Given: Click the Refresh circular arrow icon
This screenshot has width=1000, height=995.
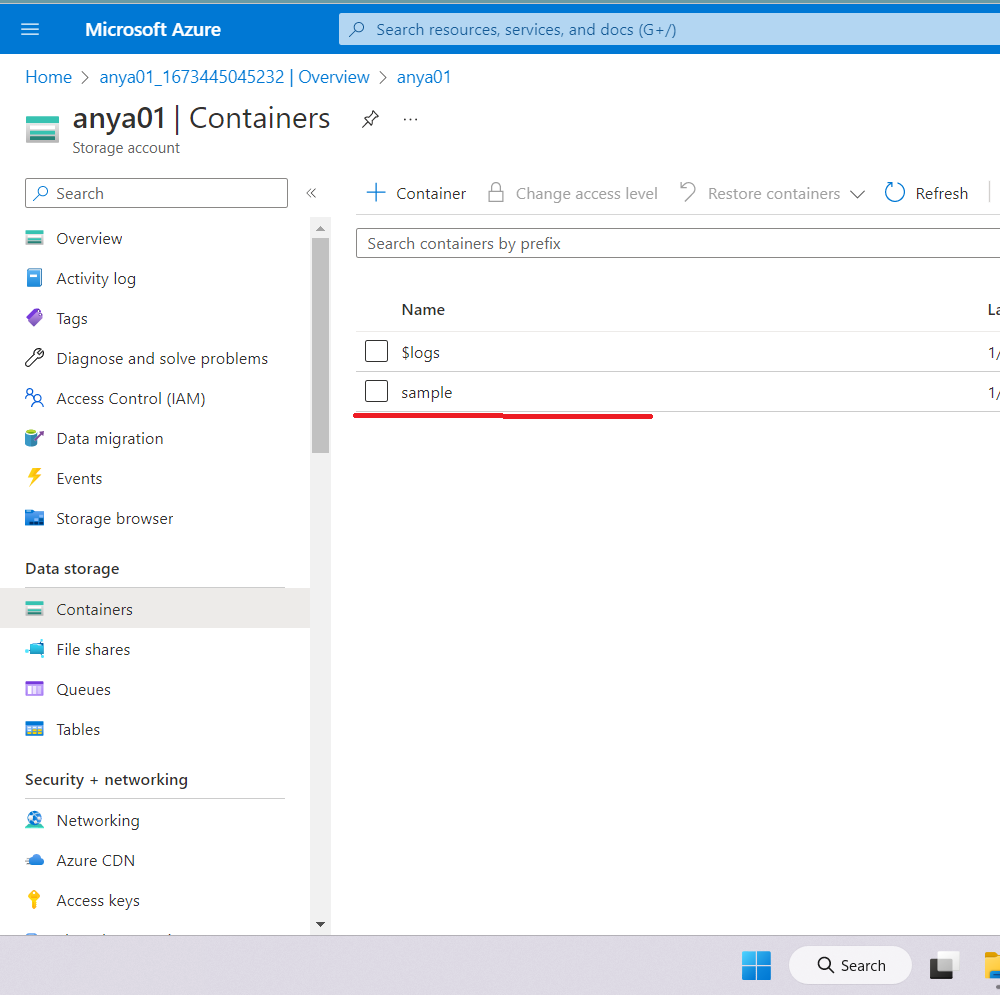Looking at the screenshot, I should [x=894, y=193].
